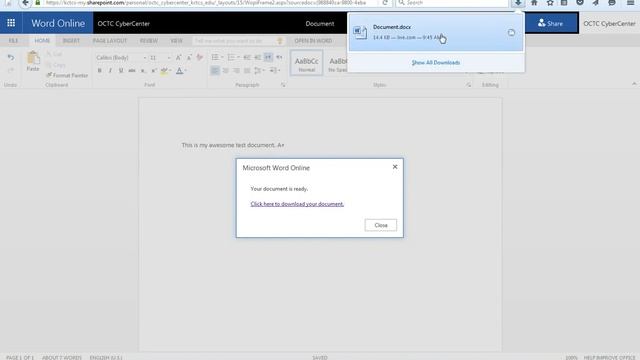The height and width of the screenshot is (360, 640).
Task: Click the Shrink Font icon
Action: (189, 58)
